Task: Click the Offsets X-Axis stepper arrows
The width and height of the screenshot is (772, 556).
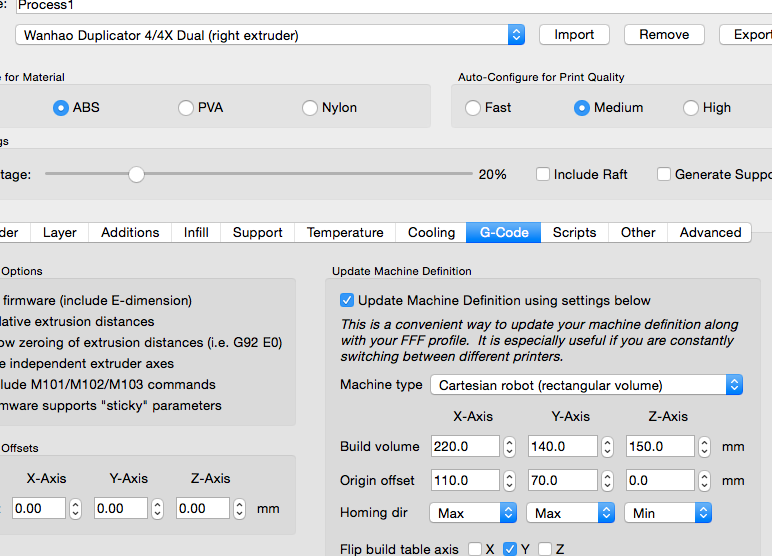Action: point(75,509)
